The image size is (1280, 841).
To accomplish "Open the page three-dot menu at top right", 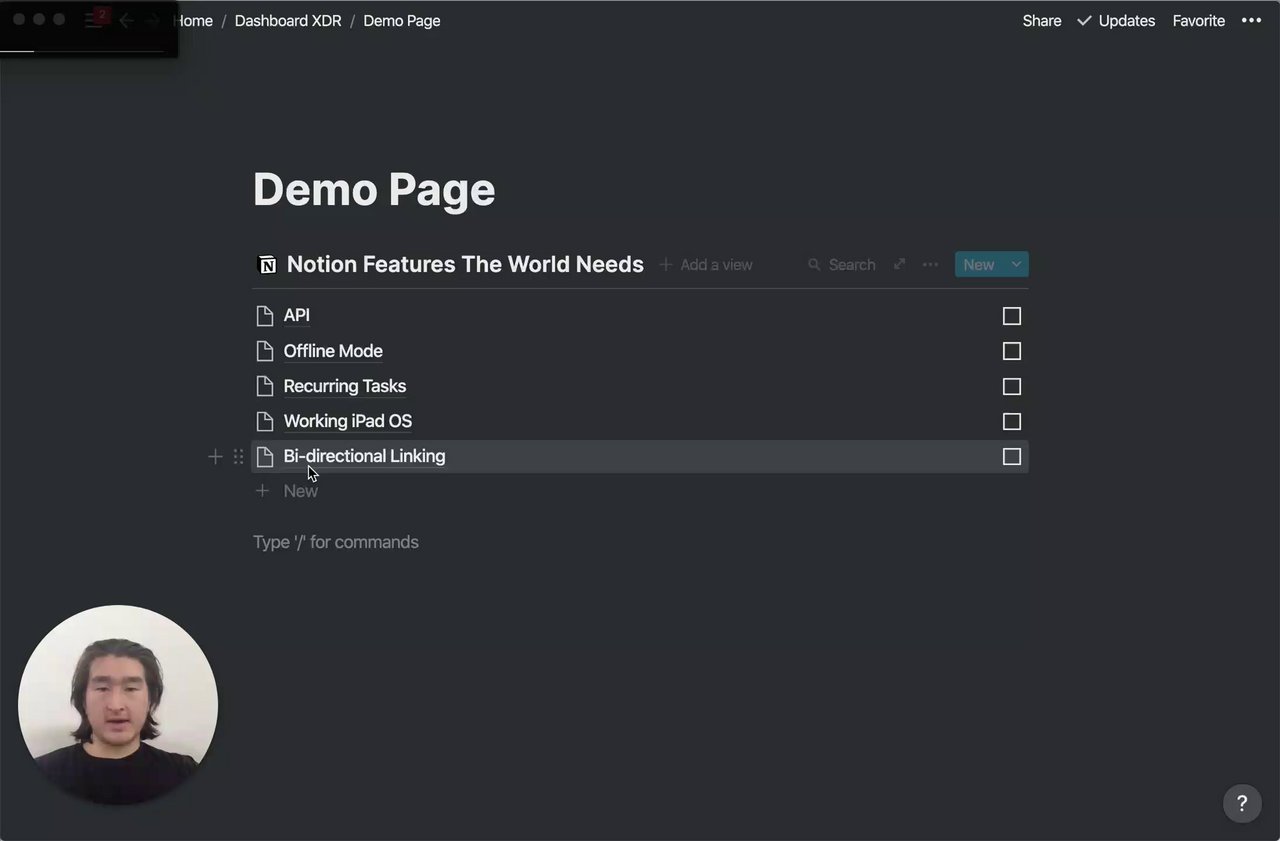I will coord(1251,20).
